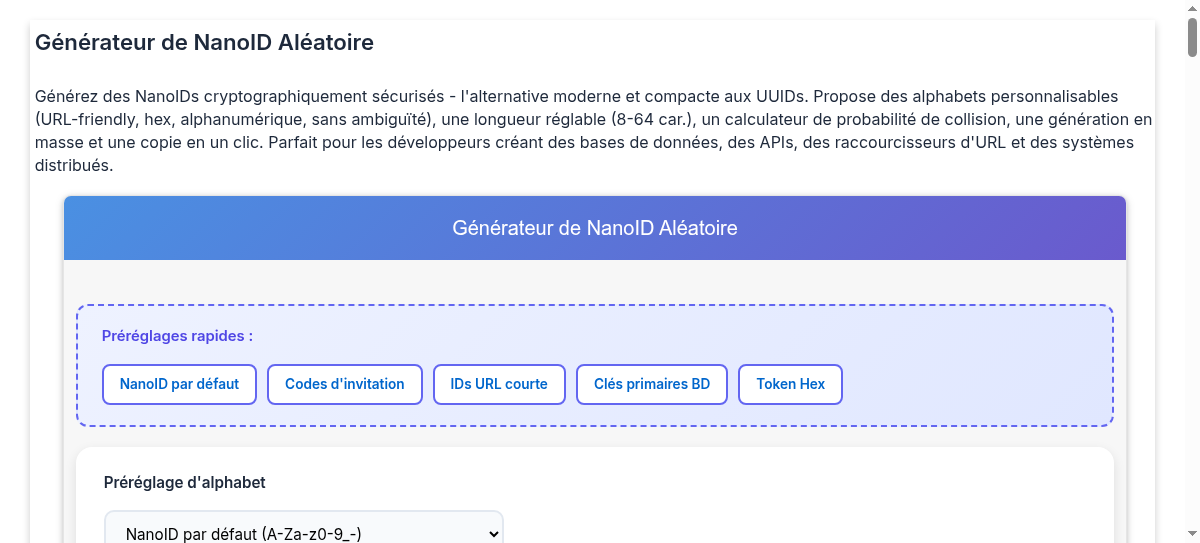Screen dimensions: 1200x543
Task: Click the word distribués ending the description
Action: tap(73, 166)
